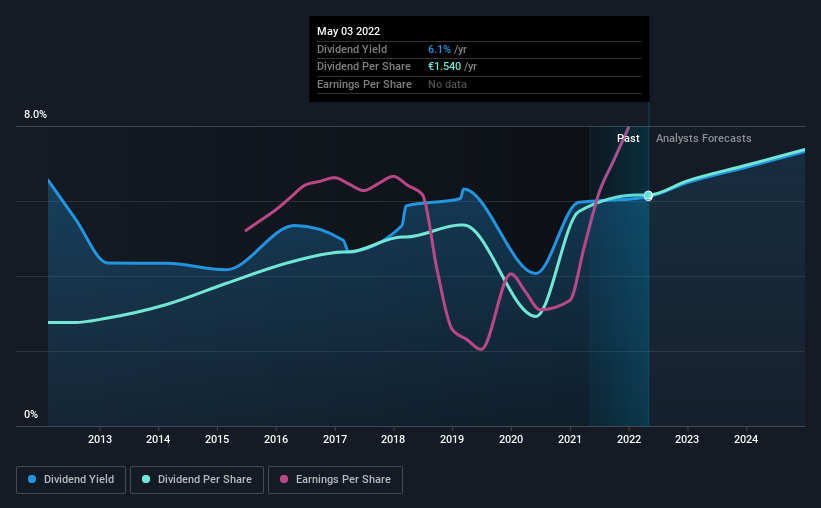Click the blue Dividend Yield legend dot

pos(32,479)
